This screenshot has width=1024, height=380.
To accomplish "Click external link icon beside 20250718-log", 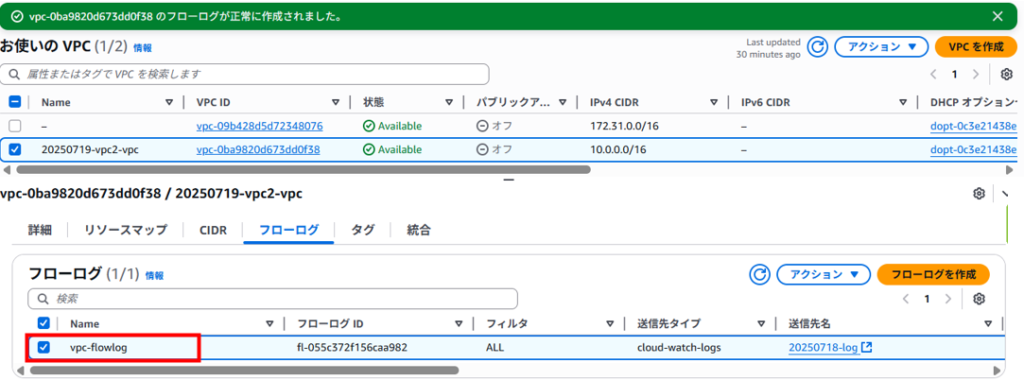I will point(867,347).
